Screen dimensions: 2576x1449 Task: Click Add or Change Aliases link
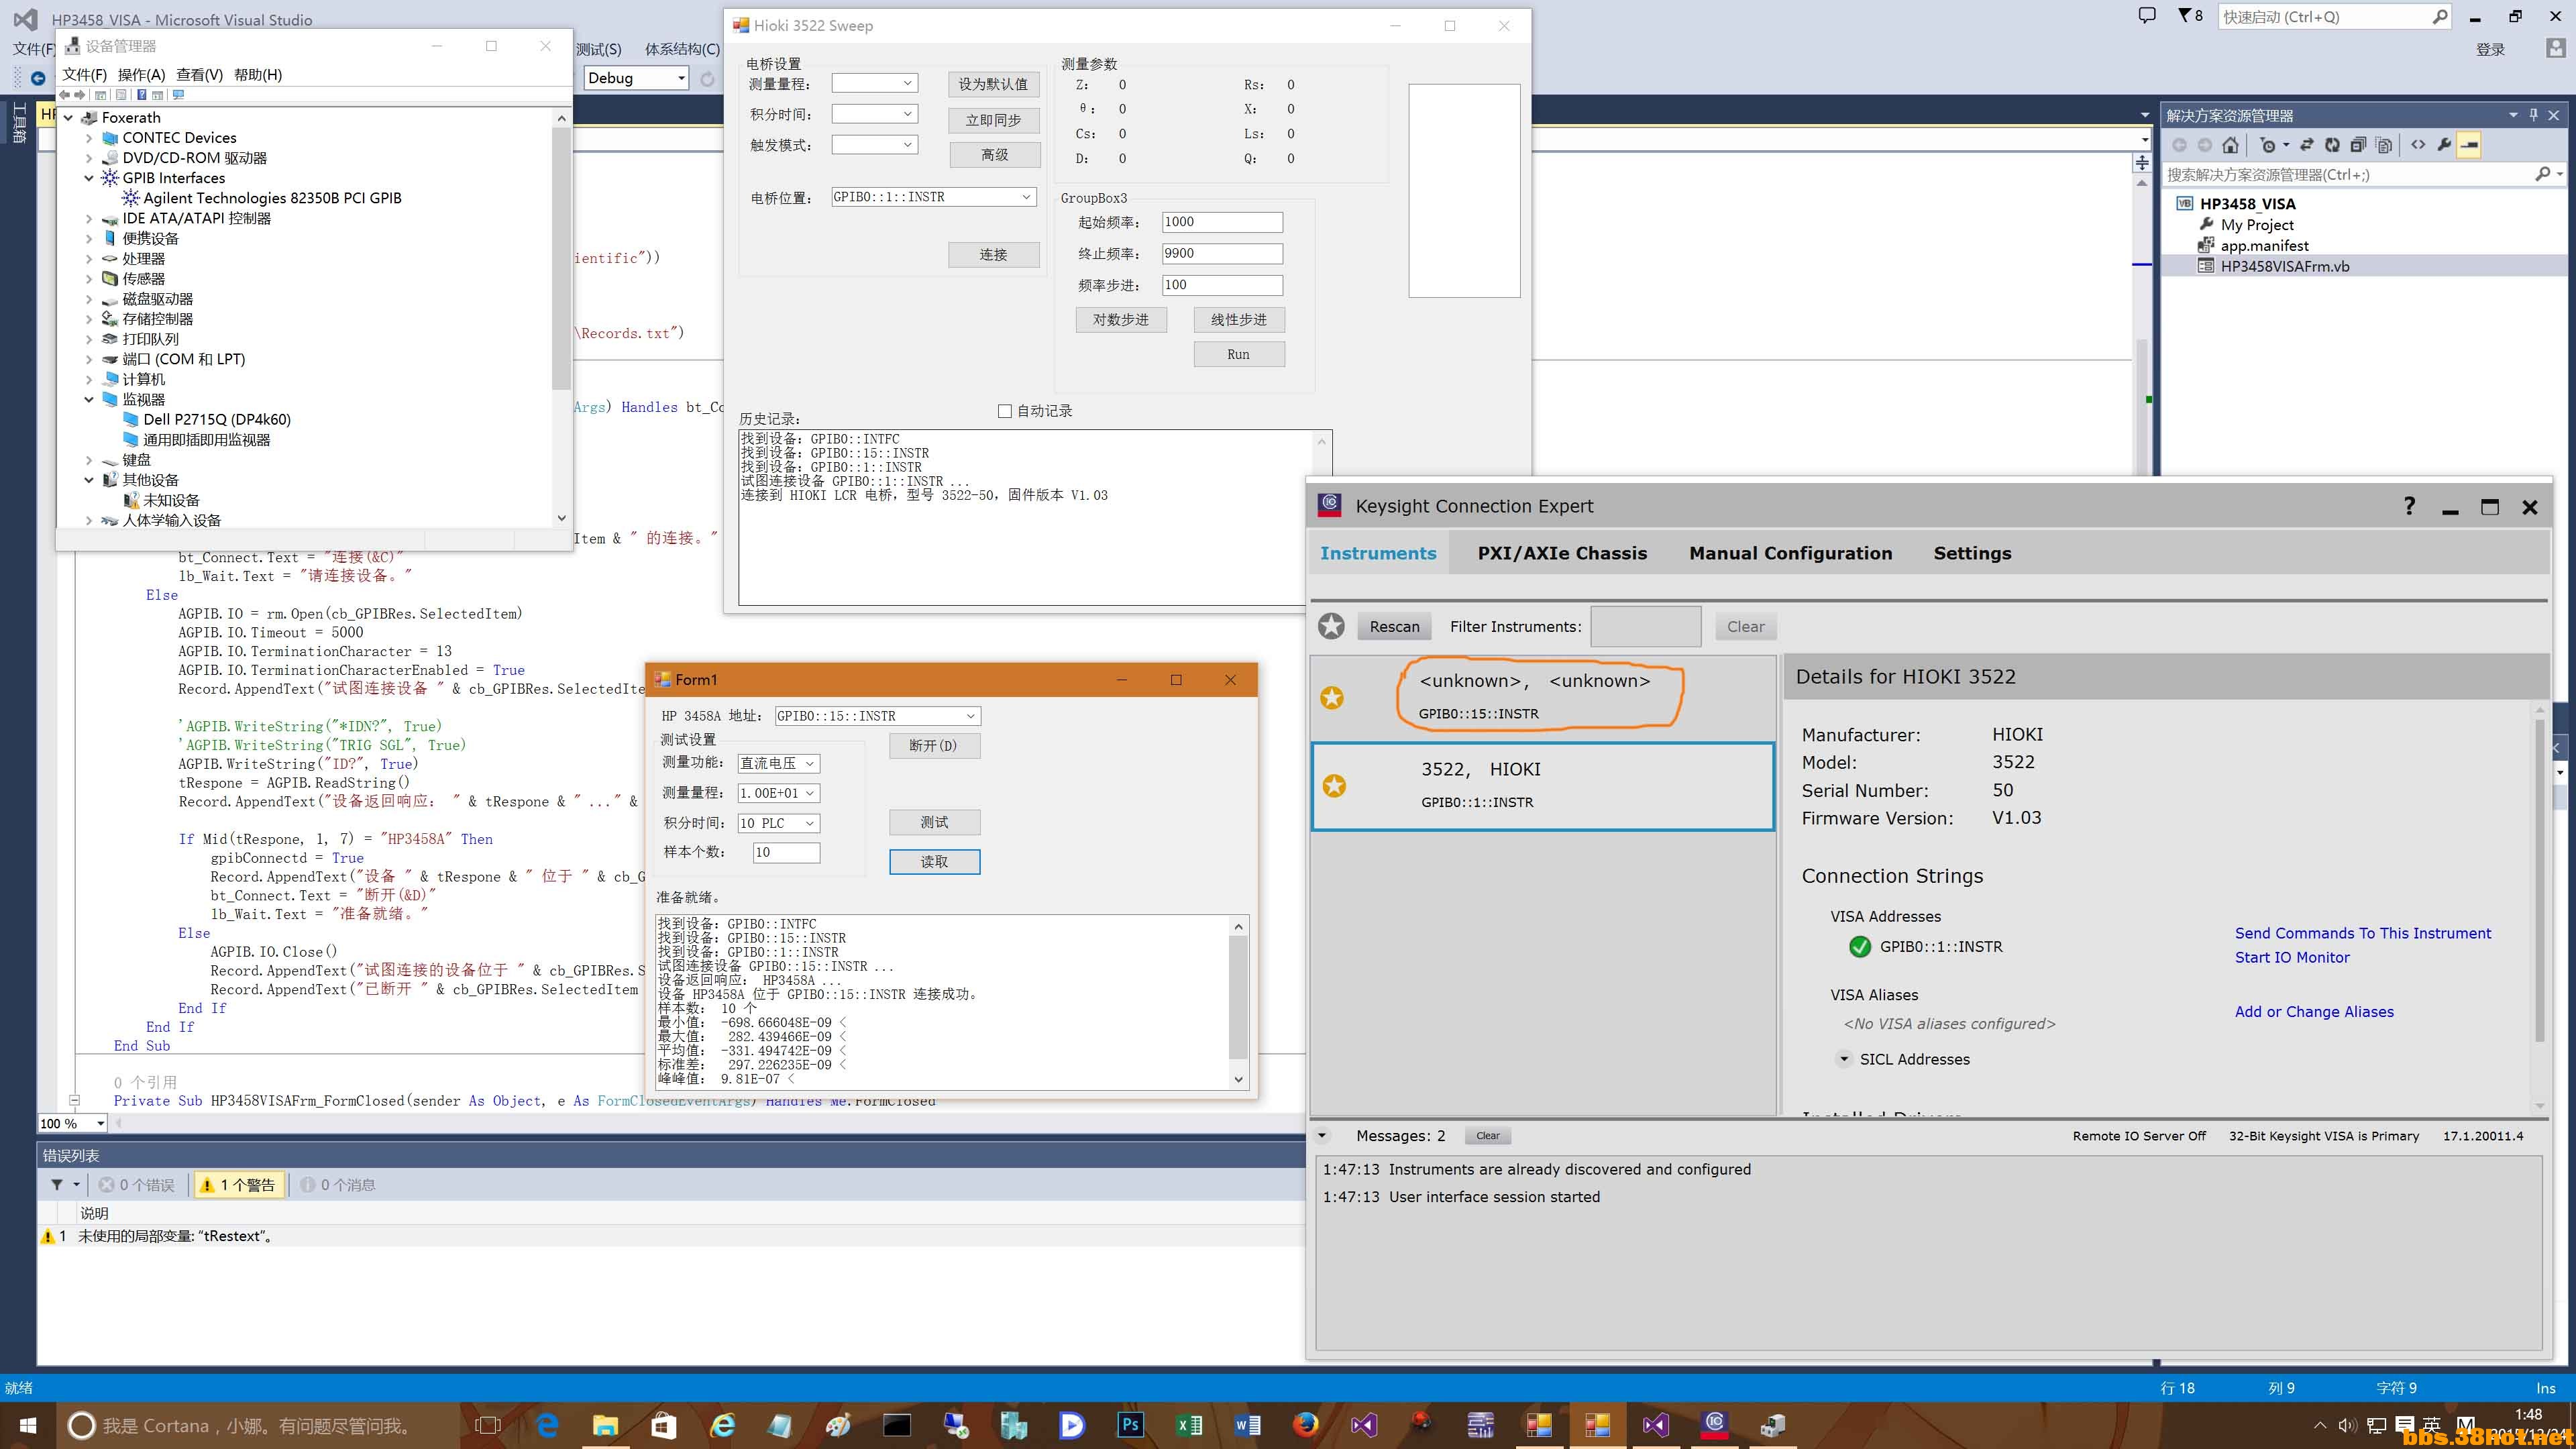click(2314, 1012)
